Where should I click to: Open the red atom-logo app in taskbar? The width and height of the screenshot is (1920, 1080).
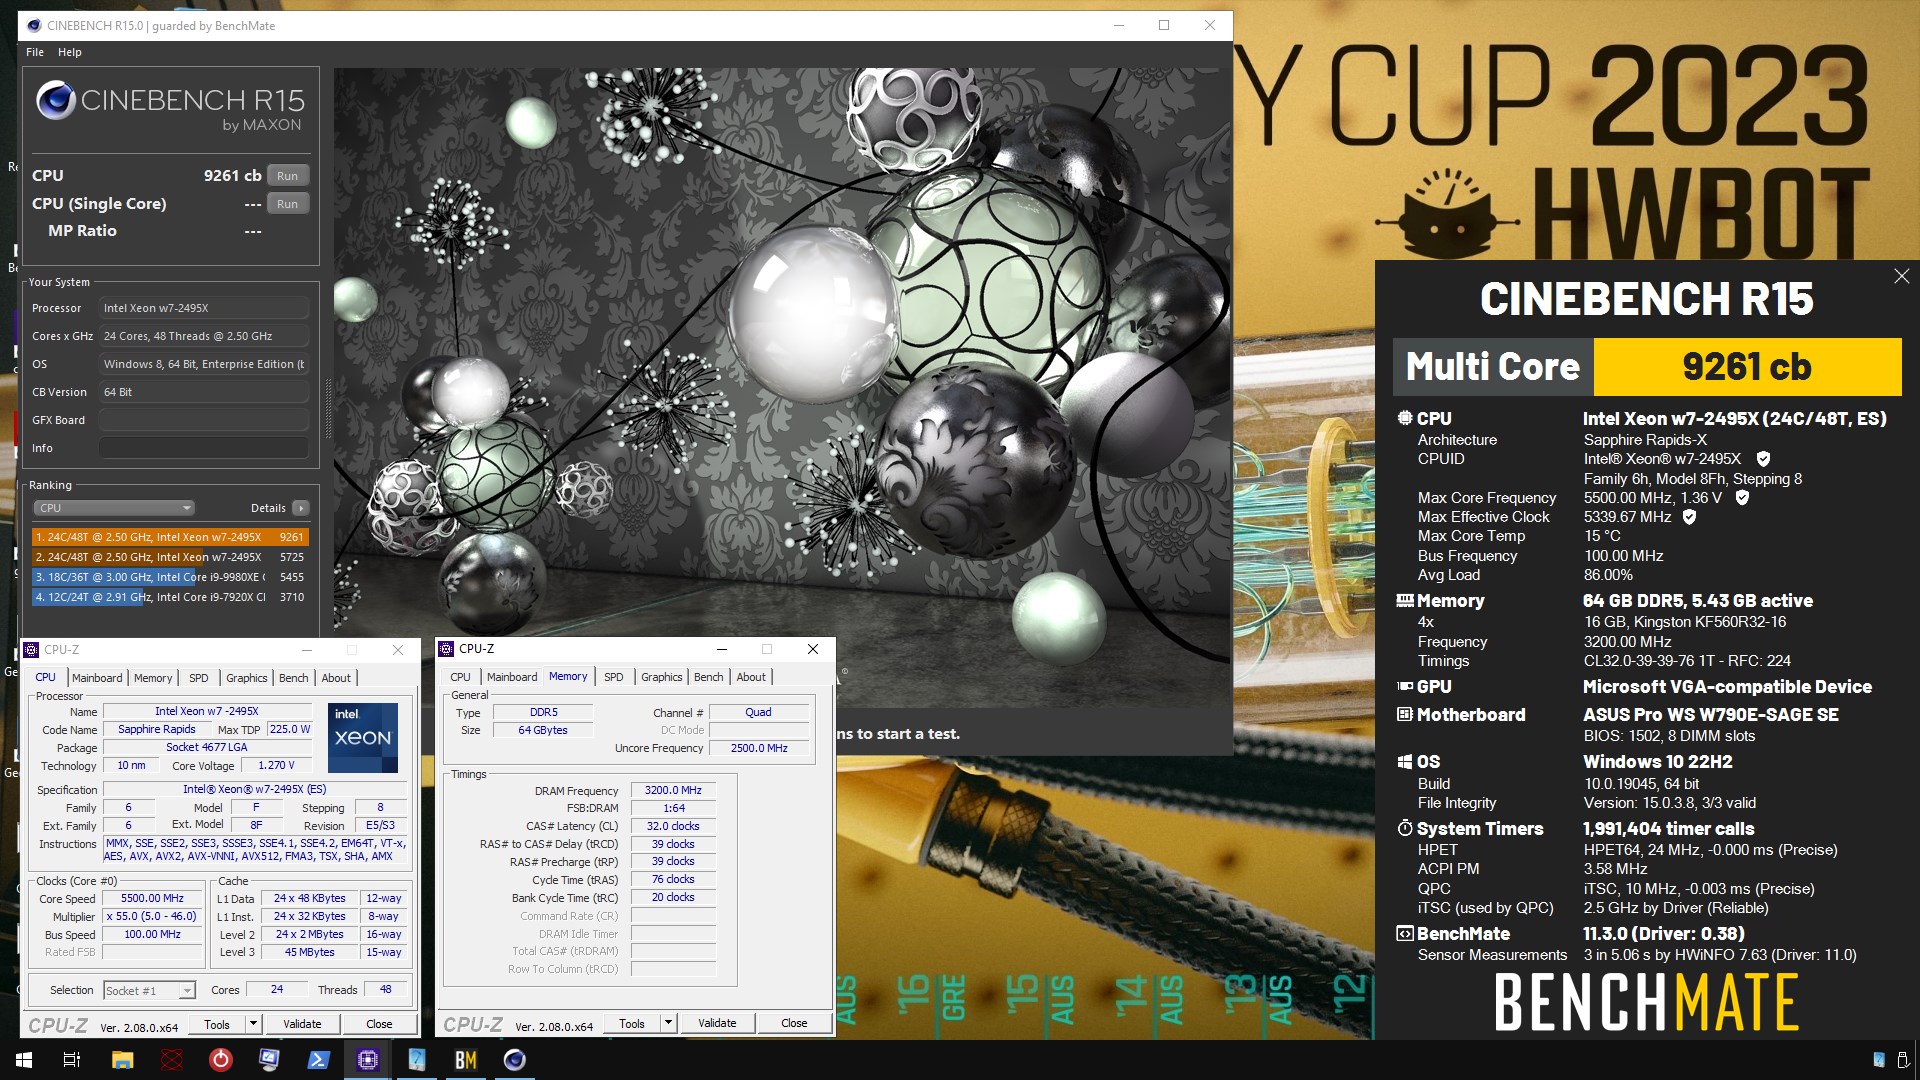pos(171,1060)
